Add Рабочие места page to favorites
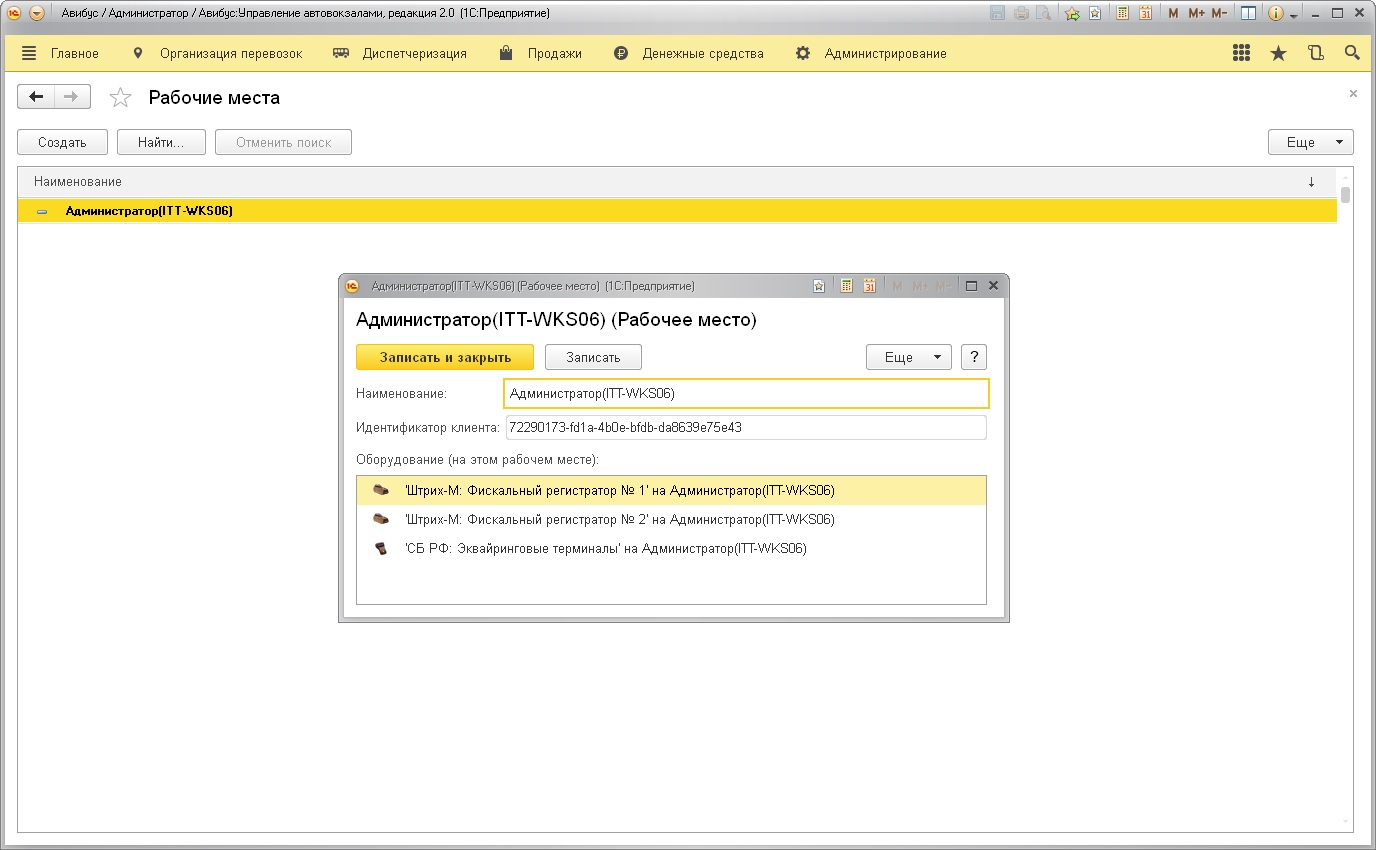The image size is (1376, 850). point(120,98)
